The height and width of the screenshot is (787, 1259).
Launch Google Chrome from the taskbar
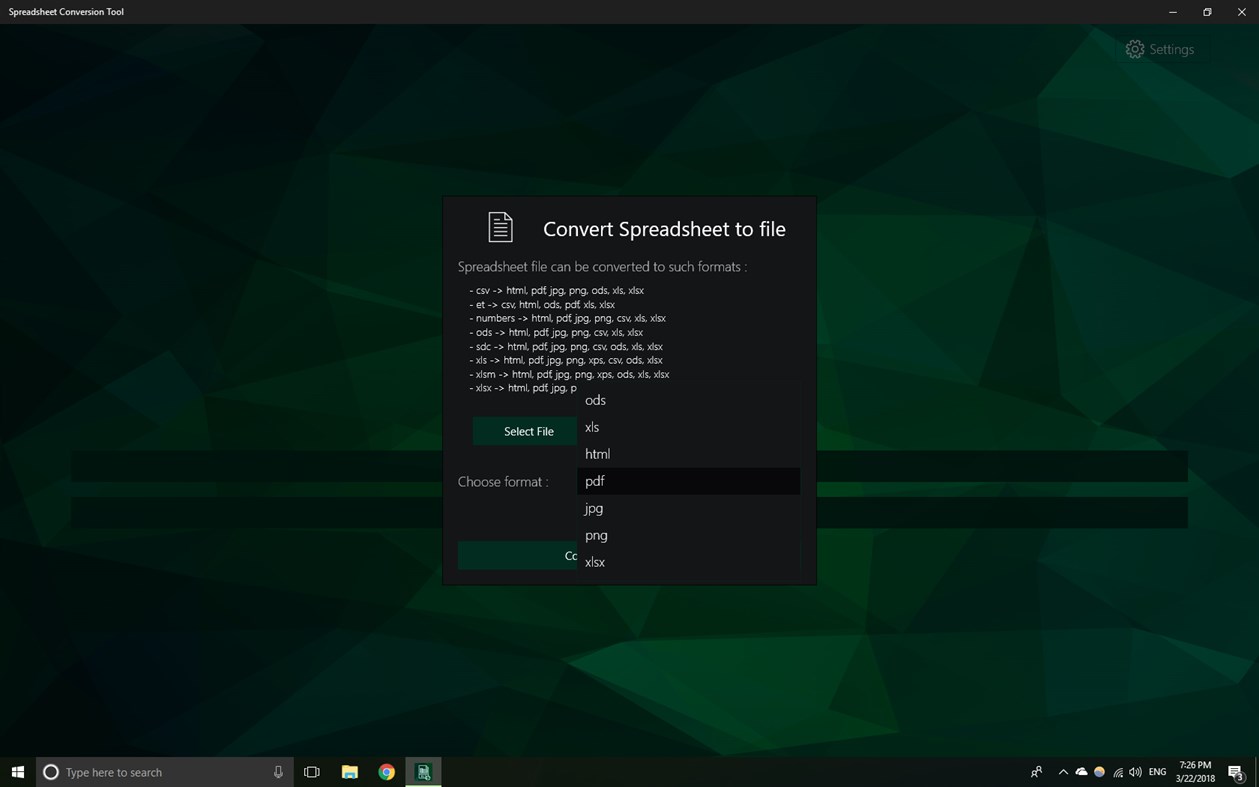coord(385,771)
